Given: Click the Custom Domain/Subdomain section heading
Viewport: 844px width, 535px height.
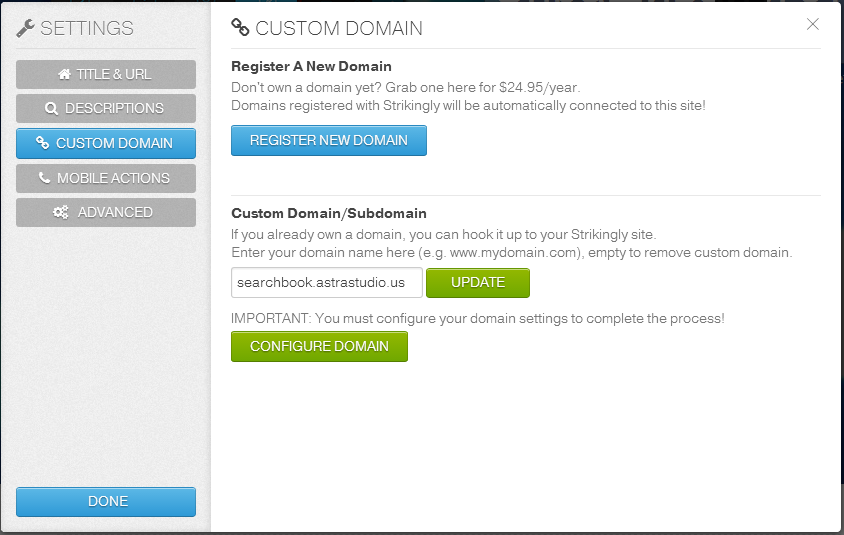Looking at the screenshot, I should (329, 213).
